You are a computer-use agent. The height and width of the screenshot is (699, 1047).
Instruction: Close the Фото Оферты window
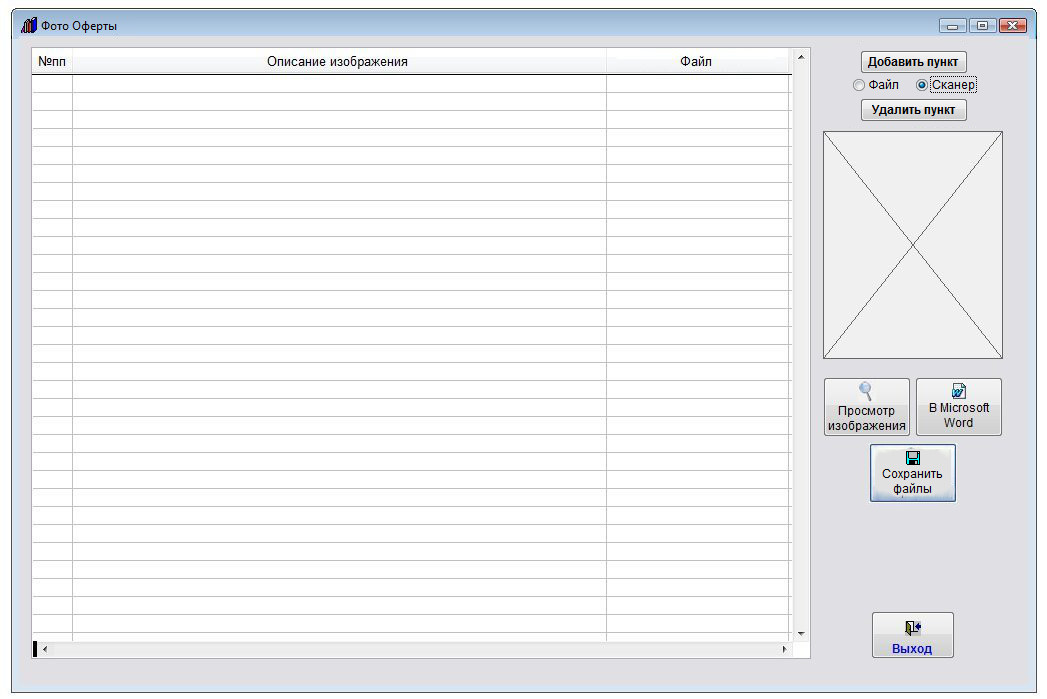1012,26
